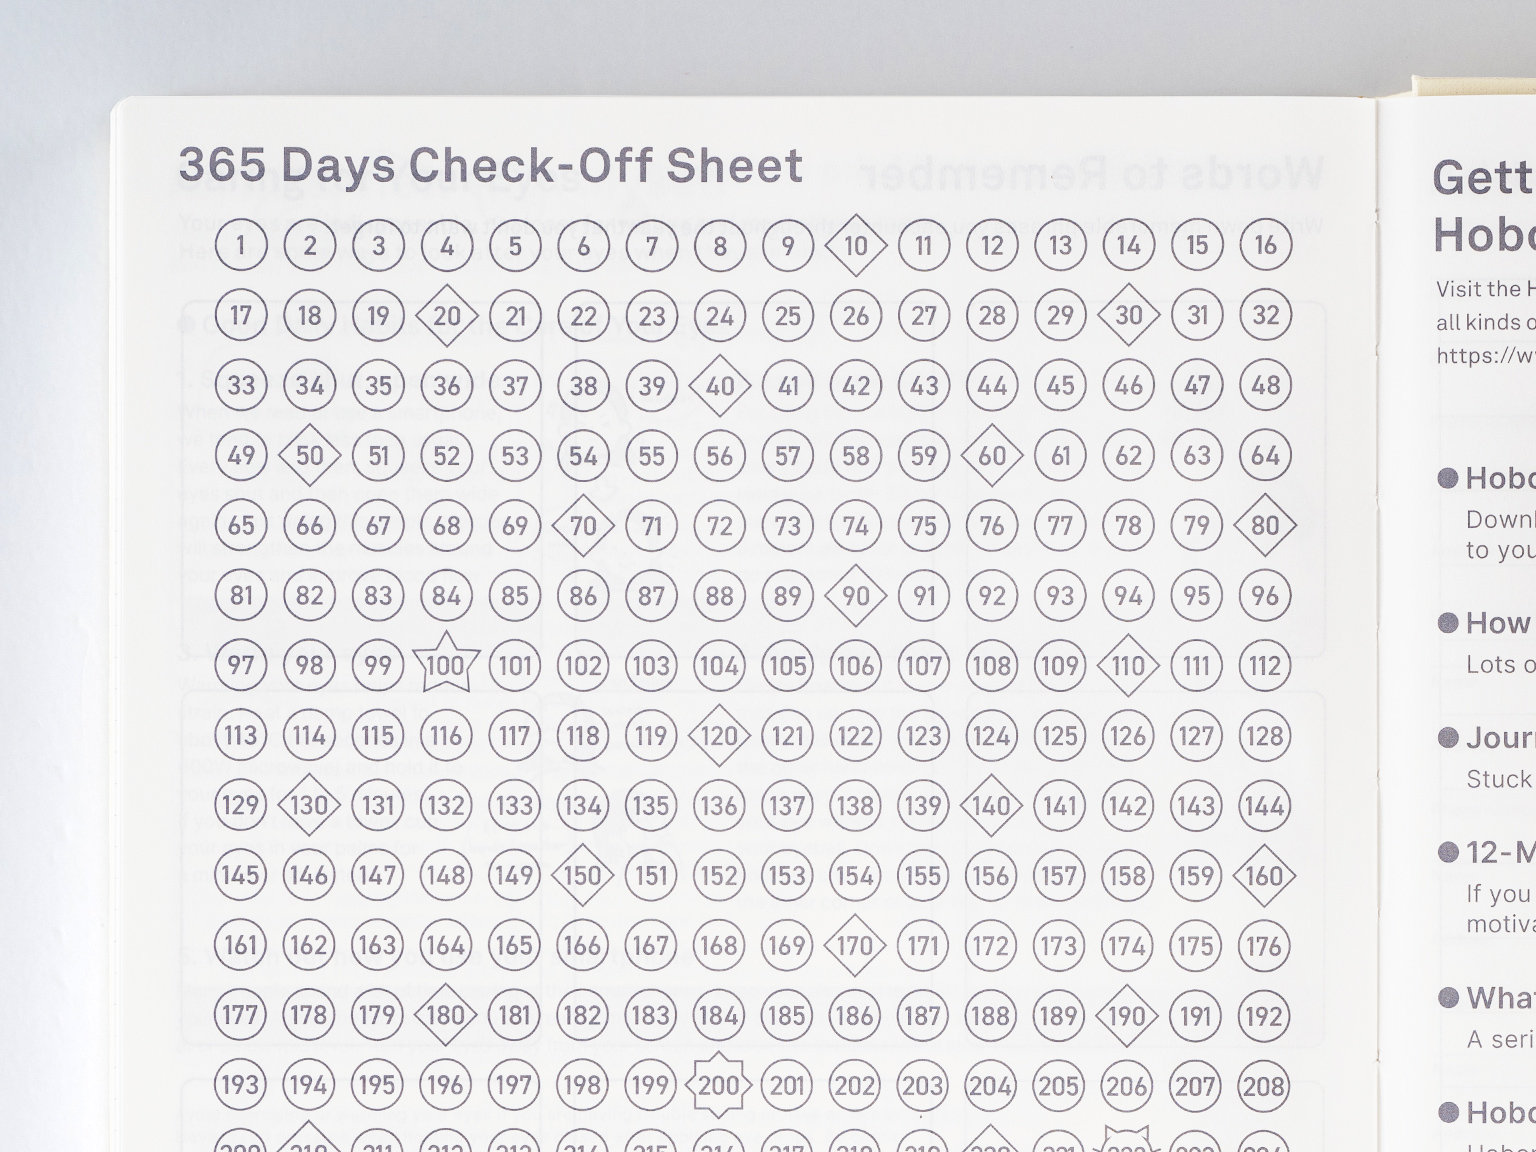1536x1152 pixels.
Task: Select the diamond marked 50
Action: [x=310, y=455]
